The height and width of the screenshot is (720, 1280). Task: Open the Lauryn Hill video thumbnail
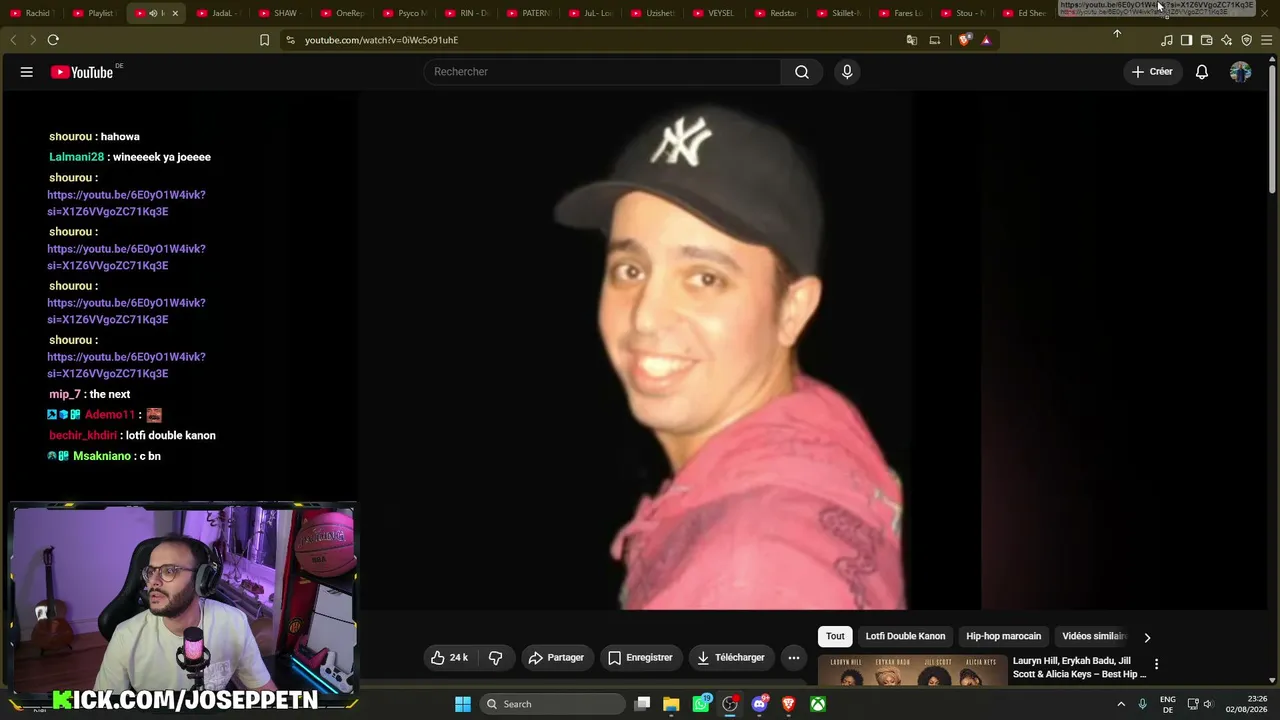912,670
